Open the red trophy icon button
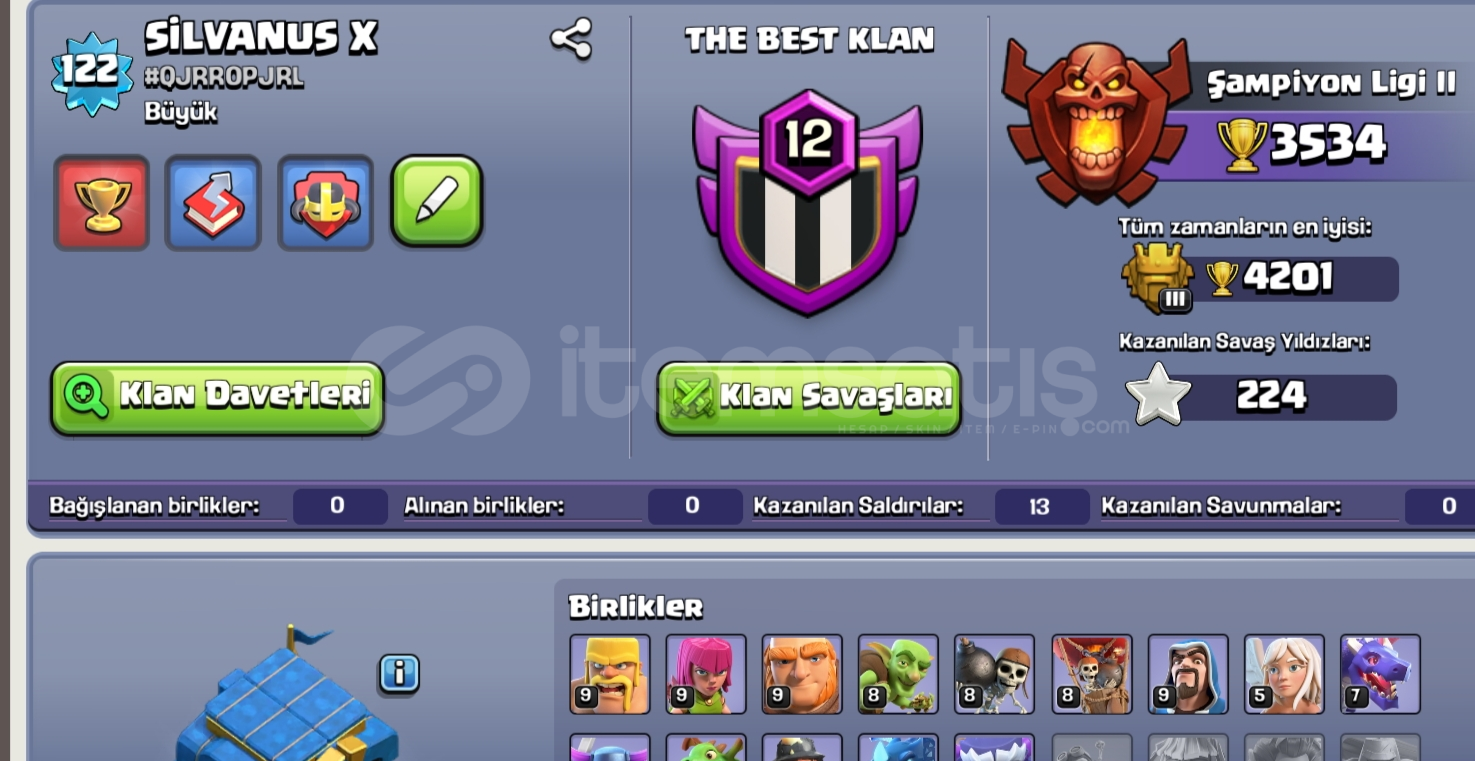 [101, 202]
